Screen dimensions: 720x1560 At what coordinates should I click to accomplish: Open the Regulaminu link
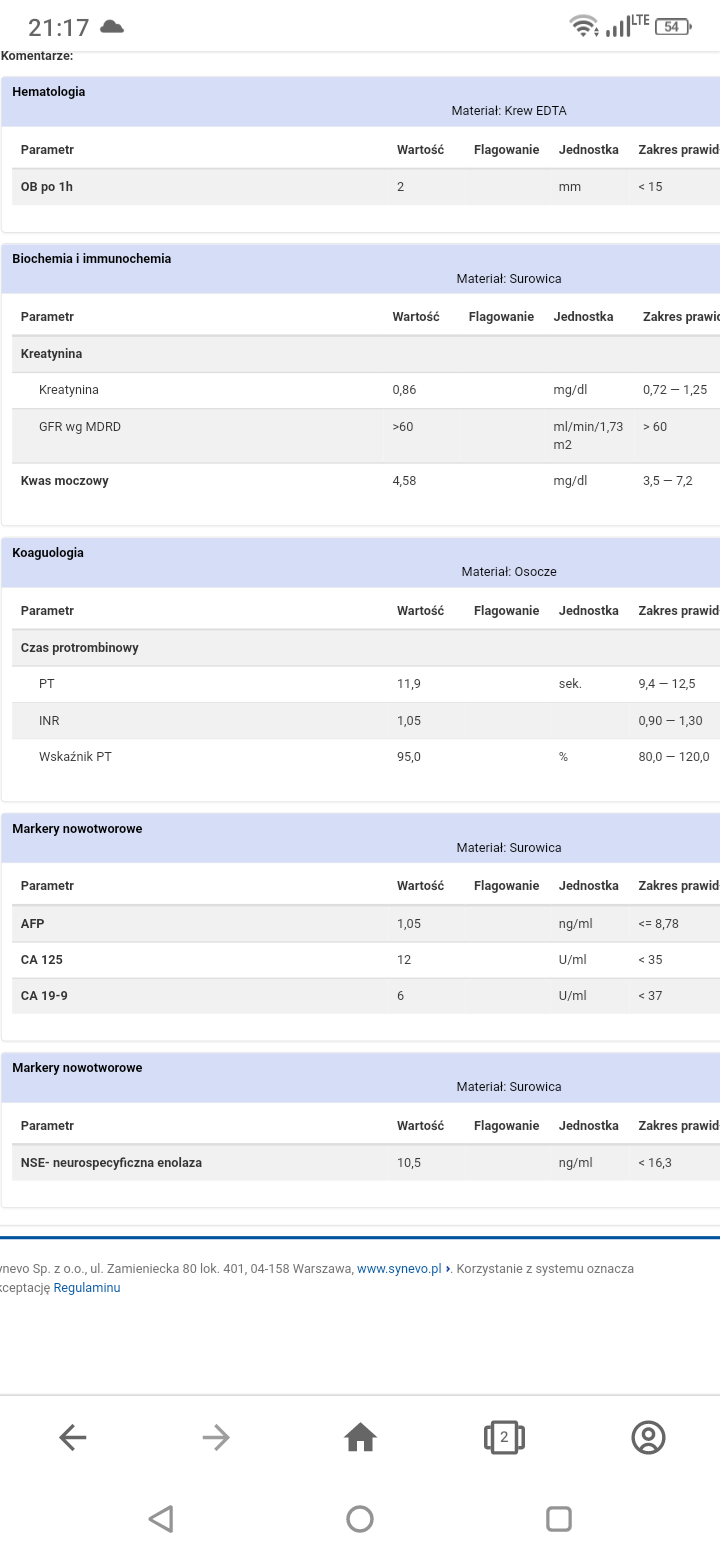pos(86,1288)
